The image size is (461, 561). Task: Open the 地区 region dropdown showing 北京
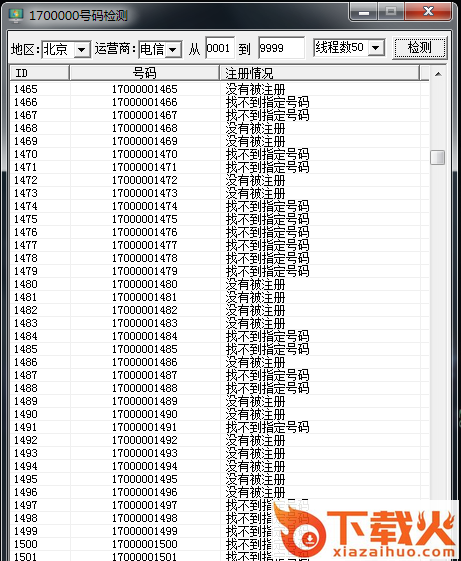67,49
